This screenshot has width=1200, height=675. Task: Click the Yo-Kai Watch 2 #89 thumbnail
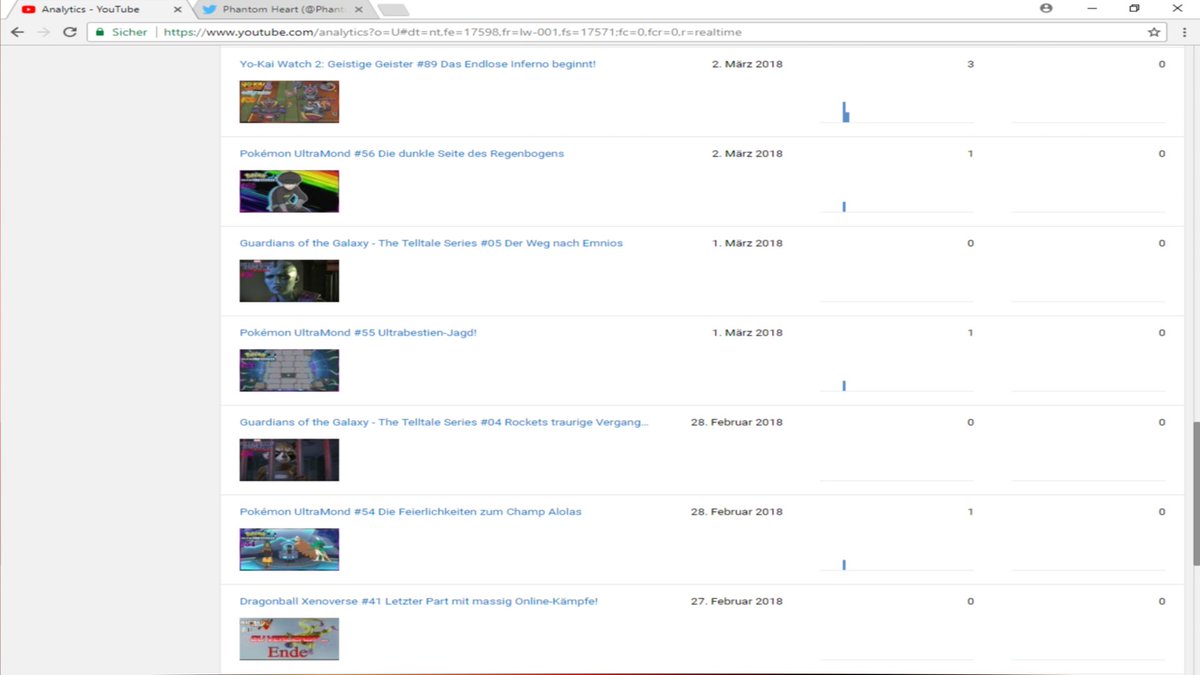(289, 102)
